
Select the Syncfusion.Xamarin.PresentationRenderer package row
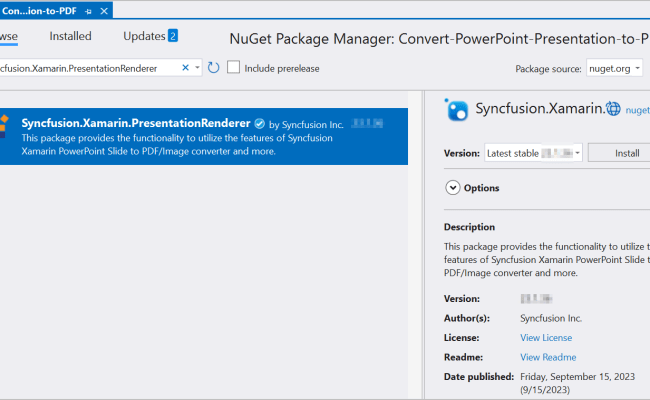(204, 137)
